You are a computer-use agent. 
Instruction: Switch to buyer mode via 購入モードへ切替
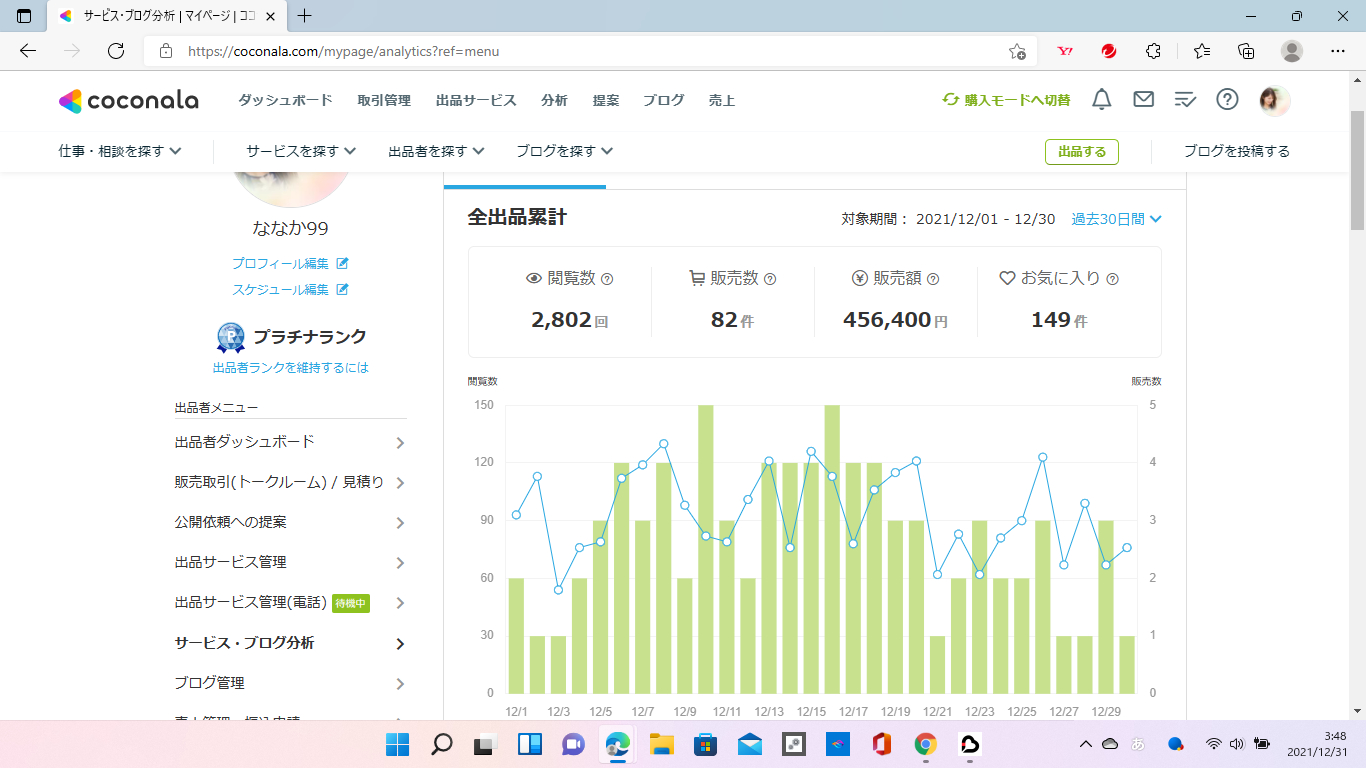[x=1006, y=100]
